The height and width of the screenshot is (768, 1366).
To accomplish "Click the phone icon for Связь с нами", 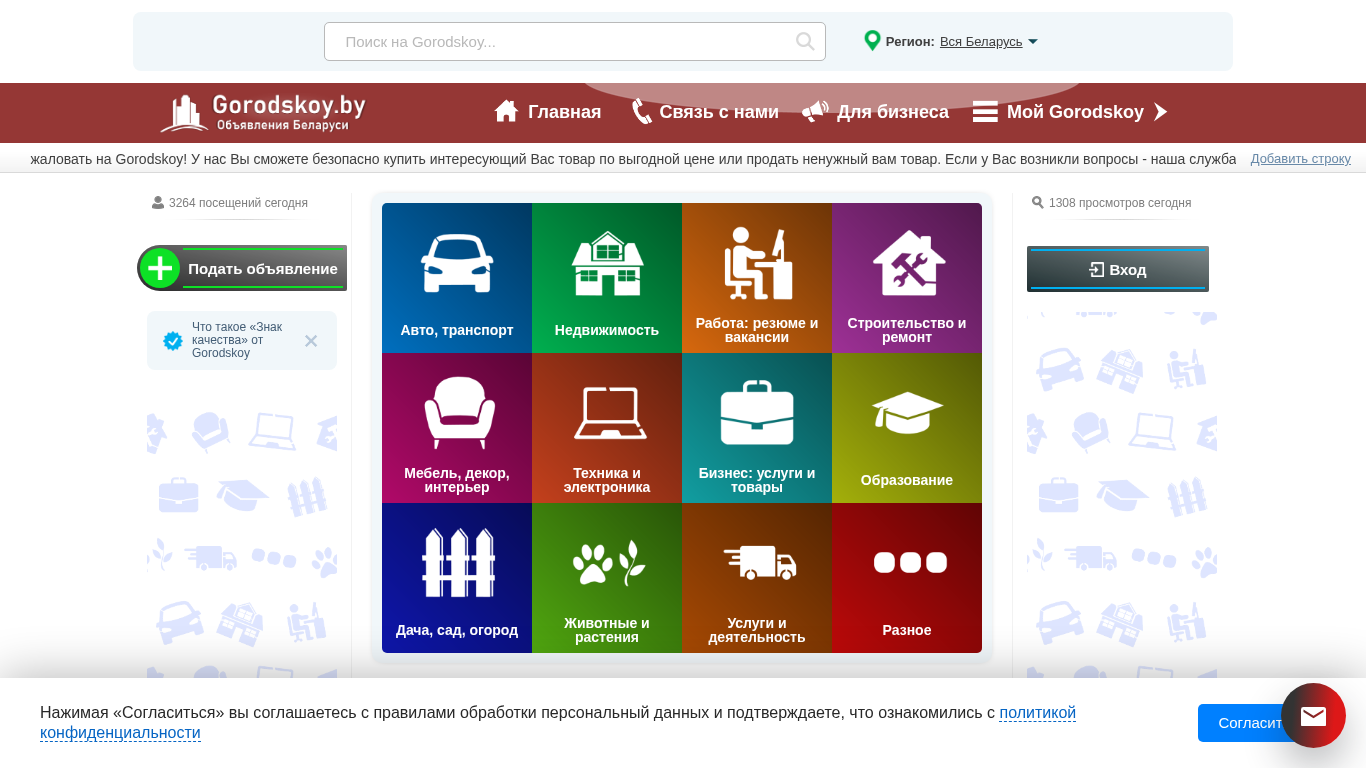I will [641, 111].
